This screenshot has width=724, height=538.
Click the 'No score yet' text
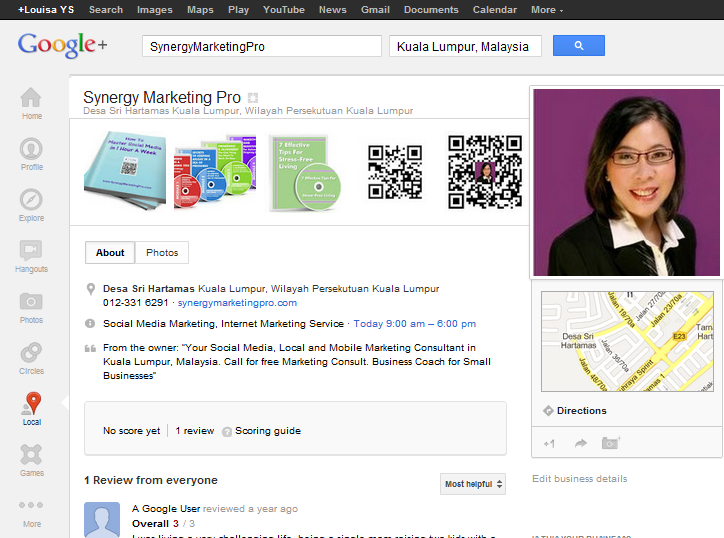point(131,431)
